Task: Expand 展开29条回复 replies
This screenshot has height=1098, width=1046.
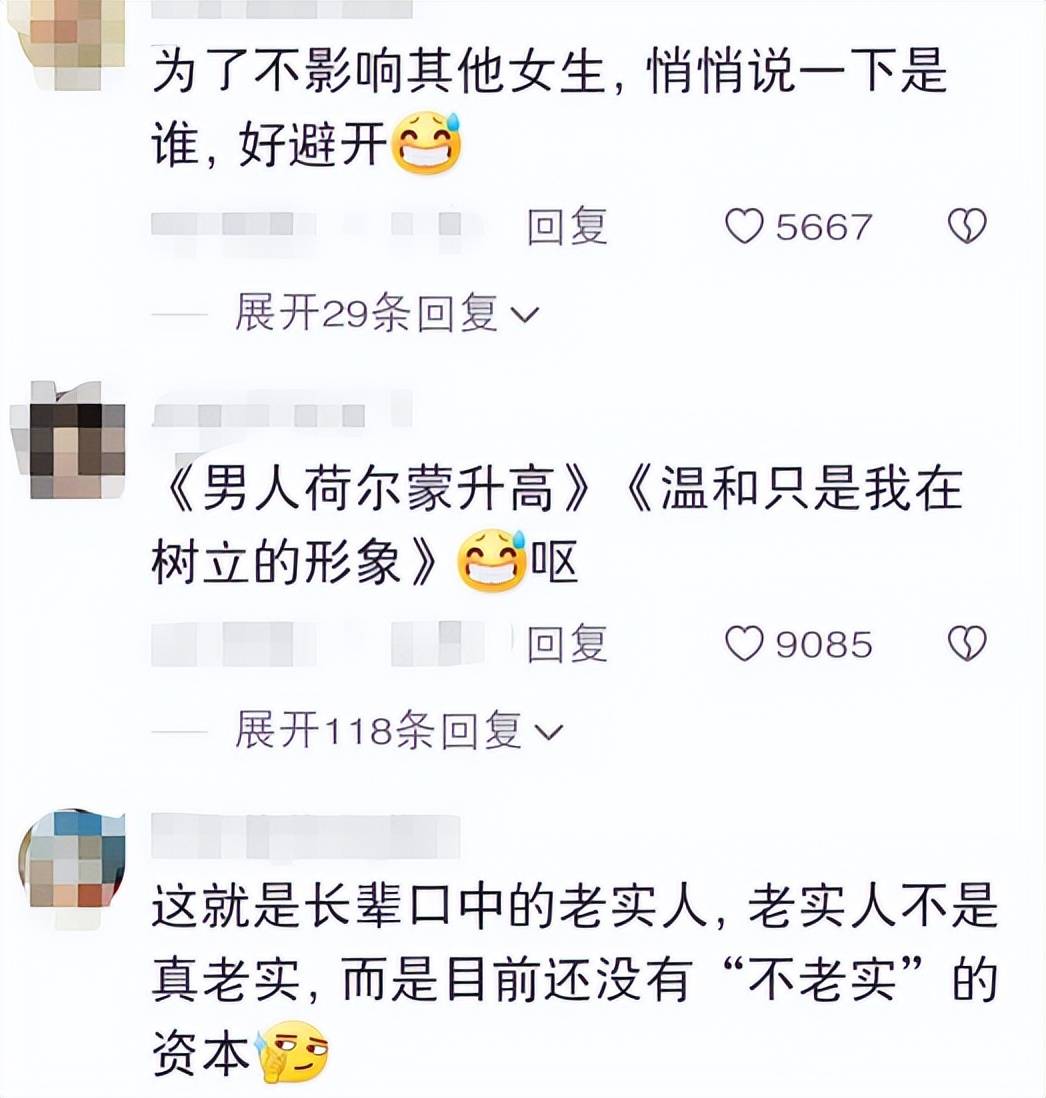Action: point(387,312)
